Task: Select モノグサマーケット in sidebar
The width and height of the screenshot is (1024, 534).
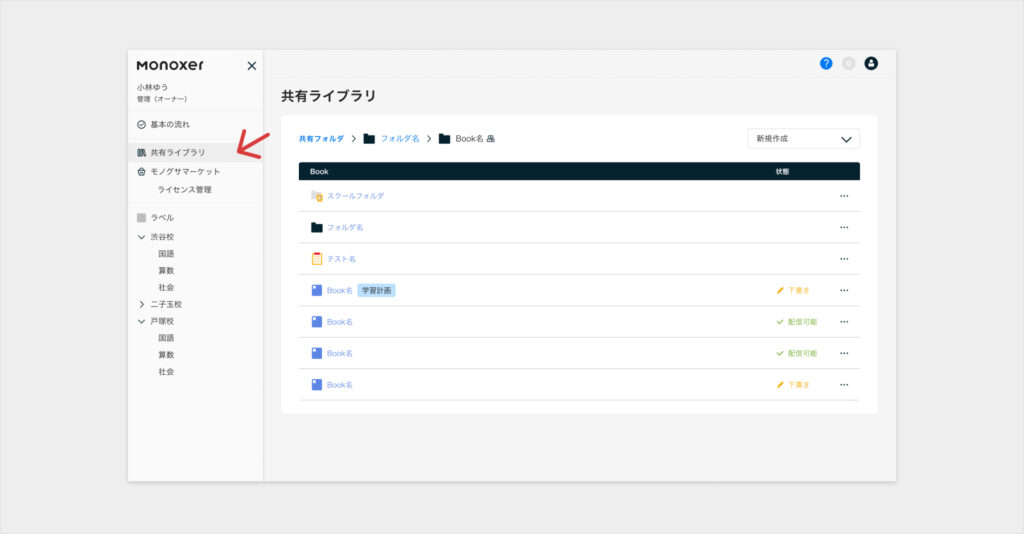Action: (185, 172)
